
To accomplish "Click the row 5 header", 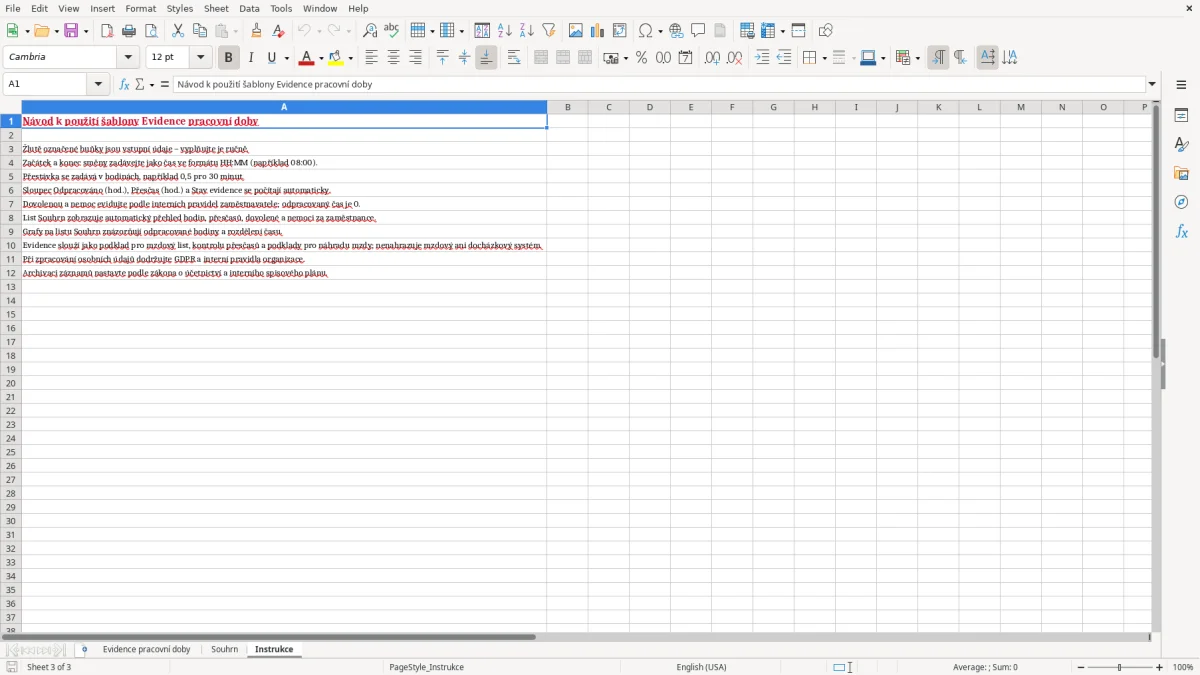I will pos(11,176).
